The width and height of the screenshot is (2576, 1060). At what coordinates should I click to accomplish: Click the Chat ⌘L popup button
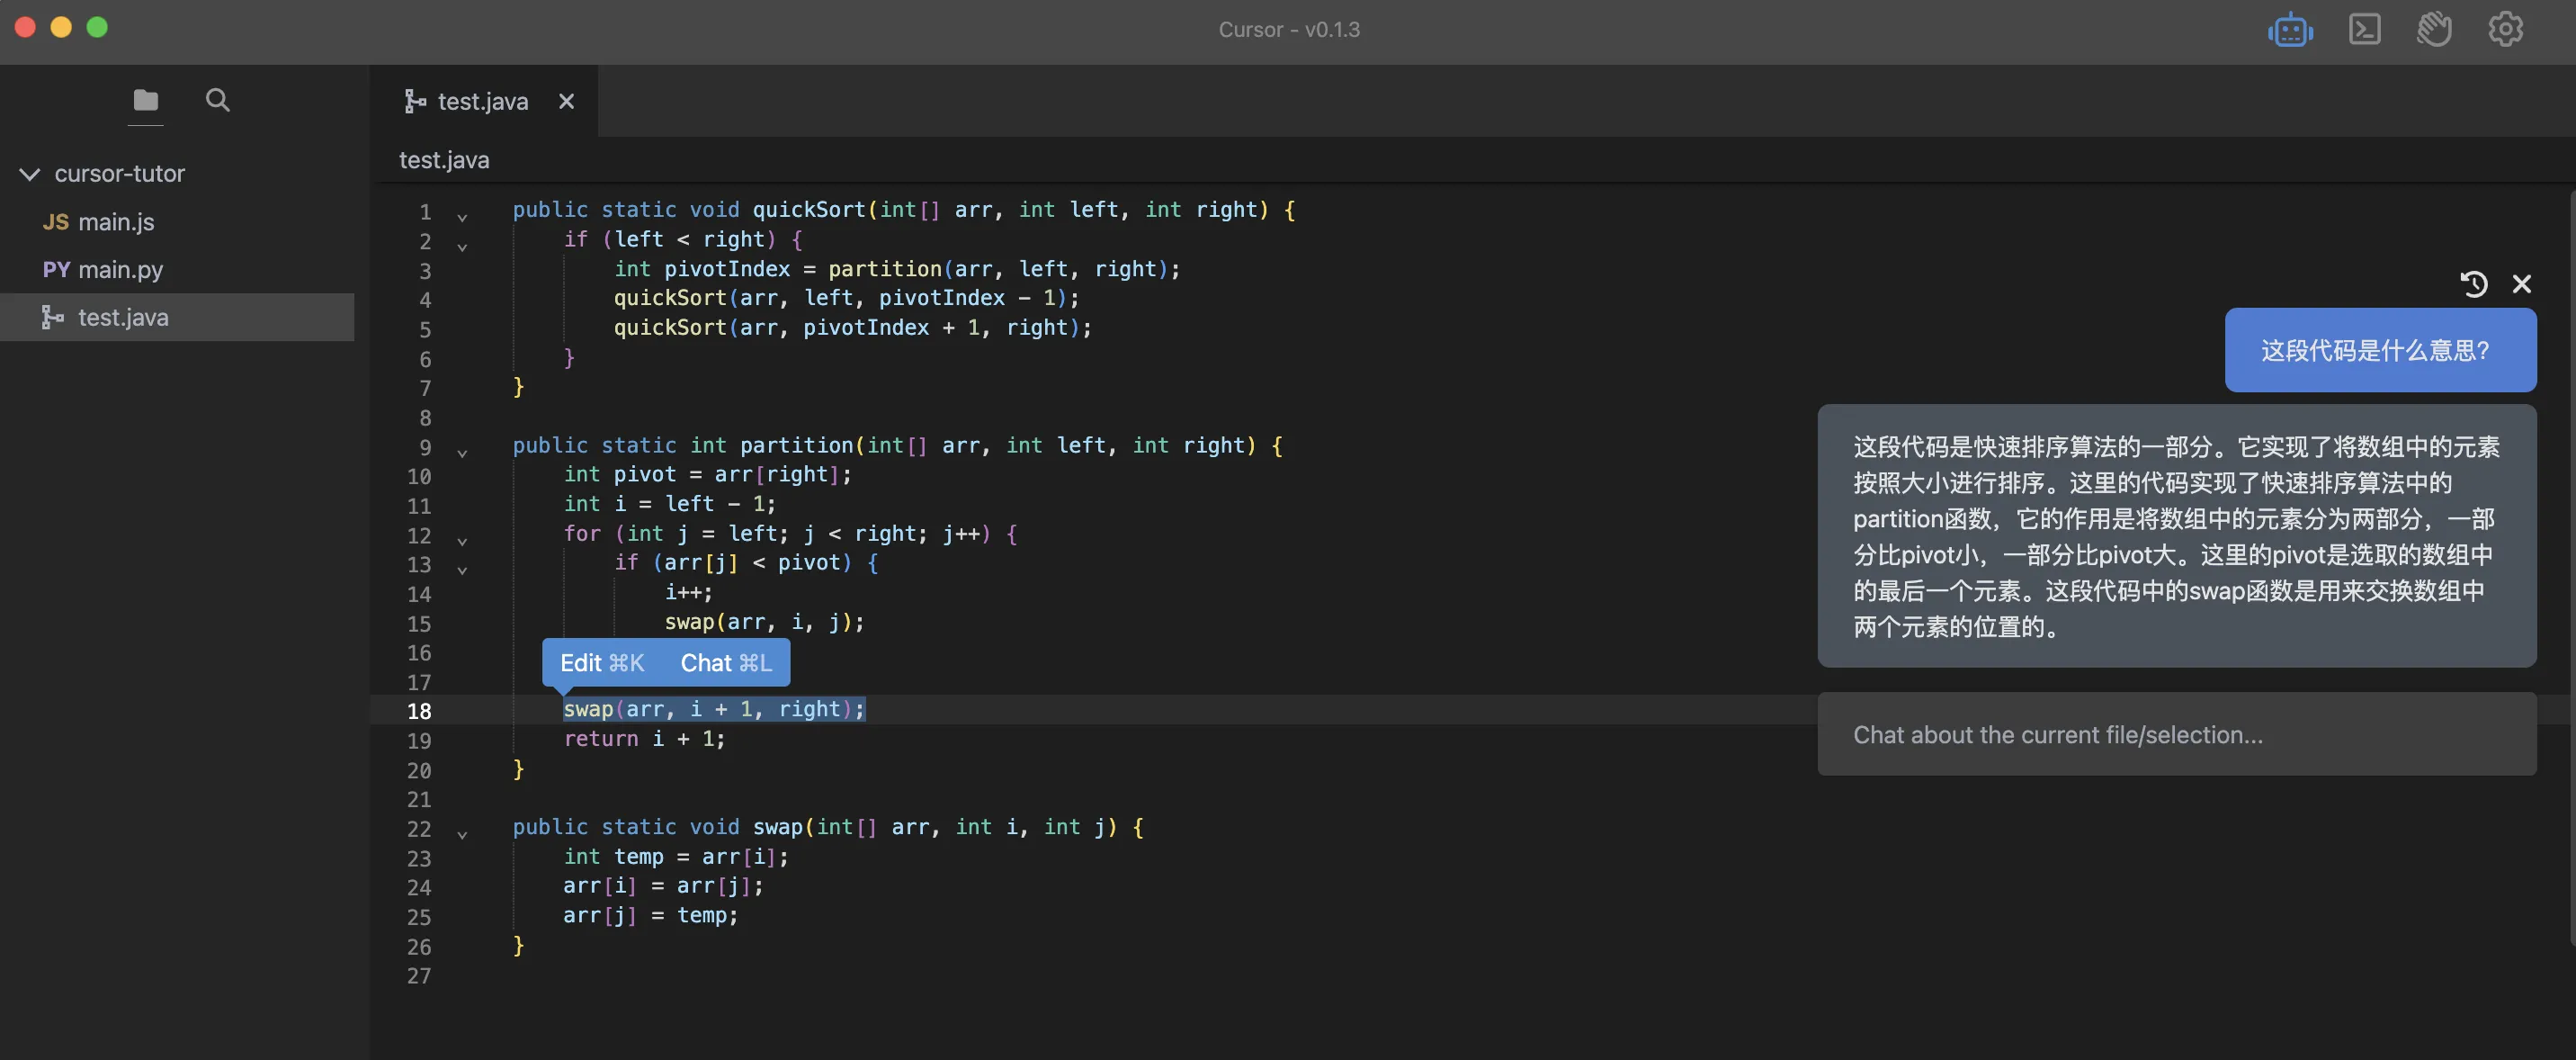(x=726, y=663)
